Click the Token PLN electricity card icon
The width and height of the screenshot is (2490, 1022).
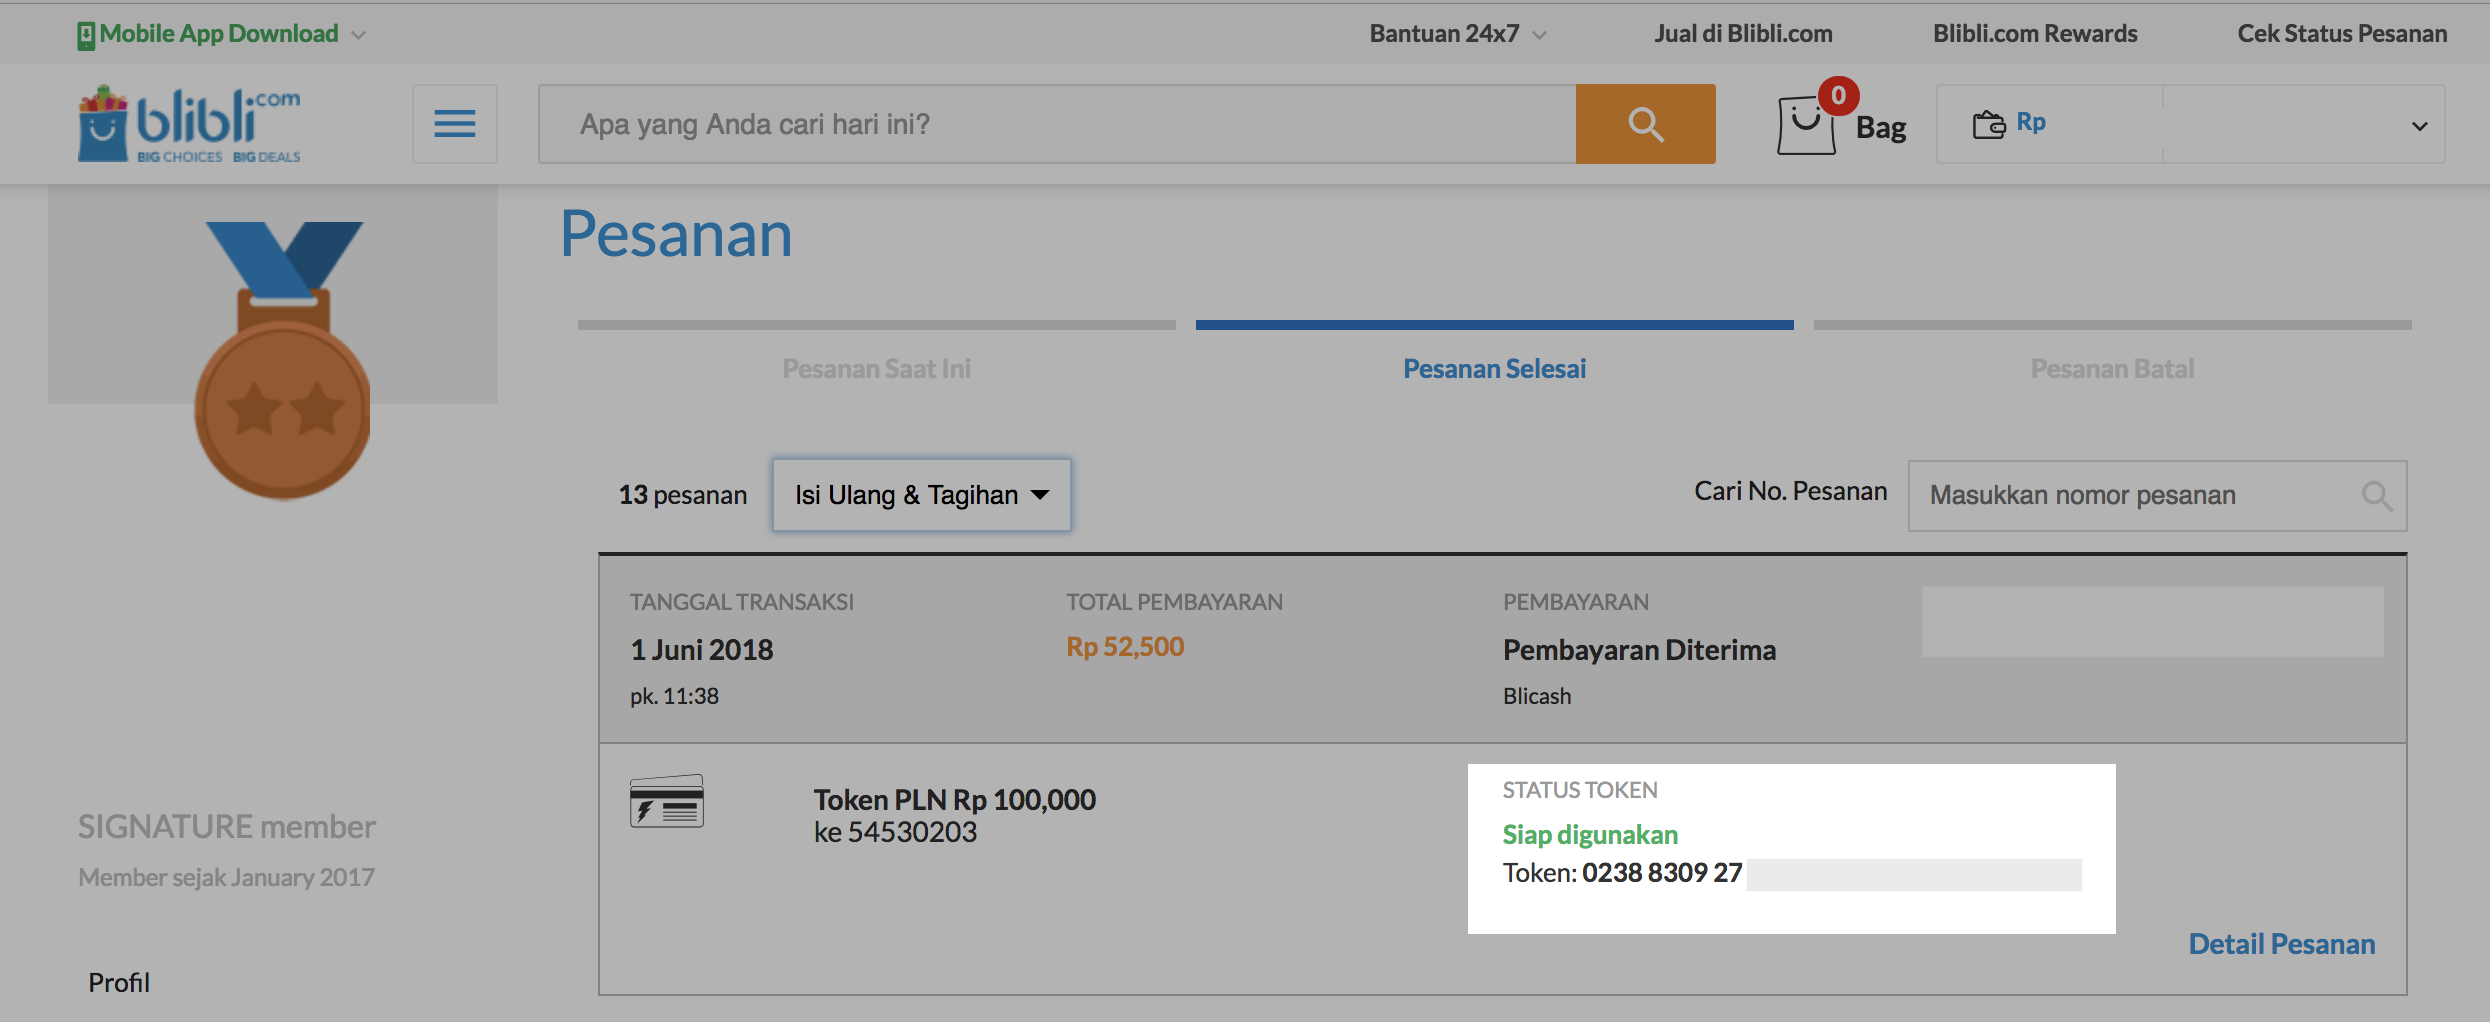click(x=667, y=801)
